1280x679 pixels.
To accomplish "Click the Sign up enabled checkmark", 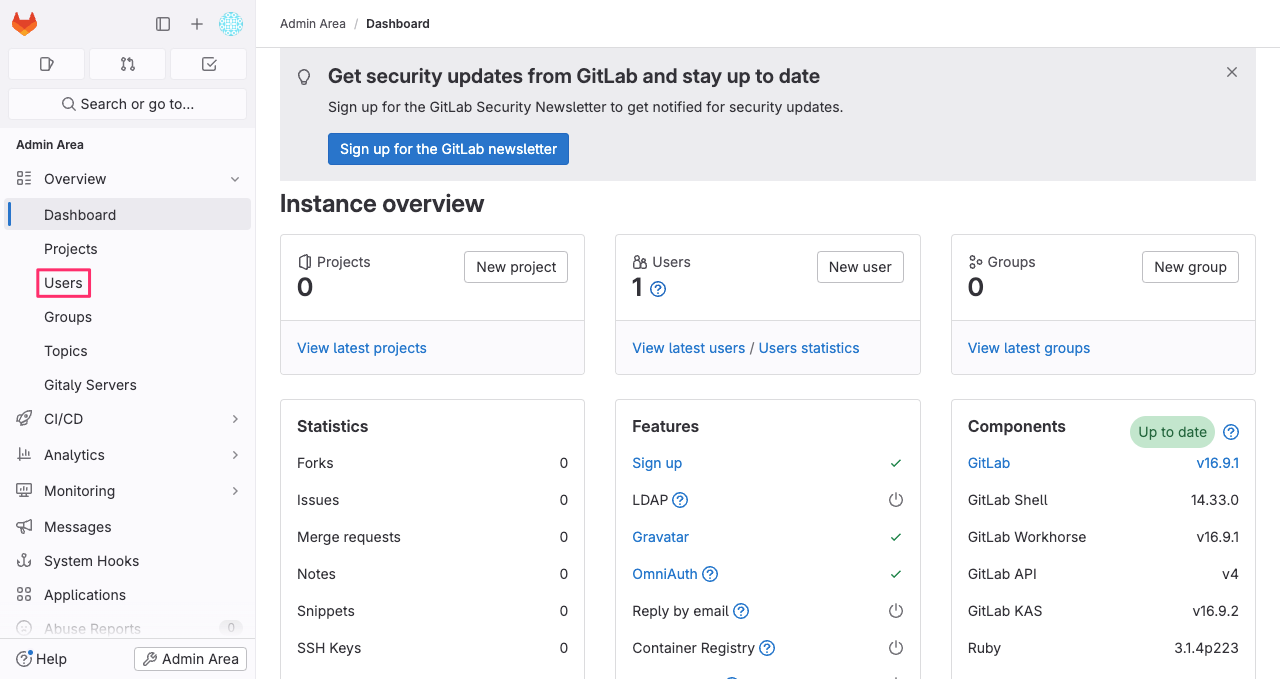I will click(896, 463).
